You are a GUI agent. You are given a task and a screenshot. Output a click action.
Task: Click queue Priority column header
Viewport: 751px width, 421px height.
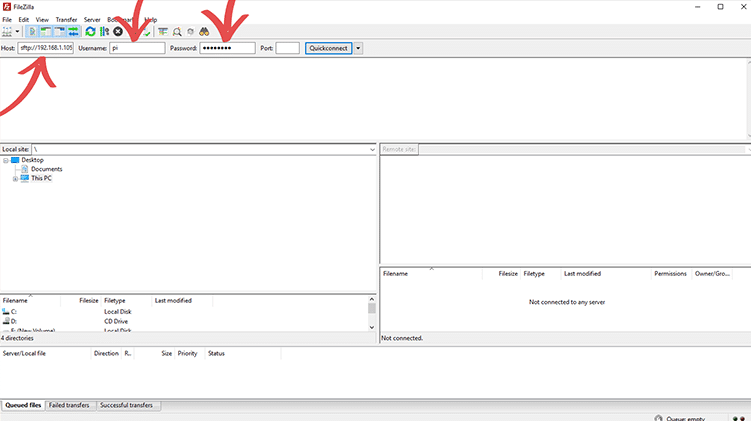pyautogui.click(x=189, y=353)
